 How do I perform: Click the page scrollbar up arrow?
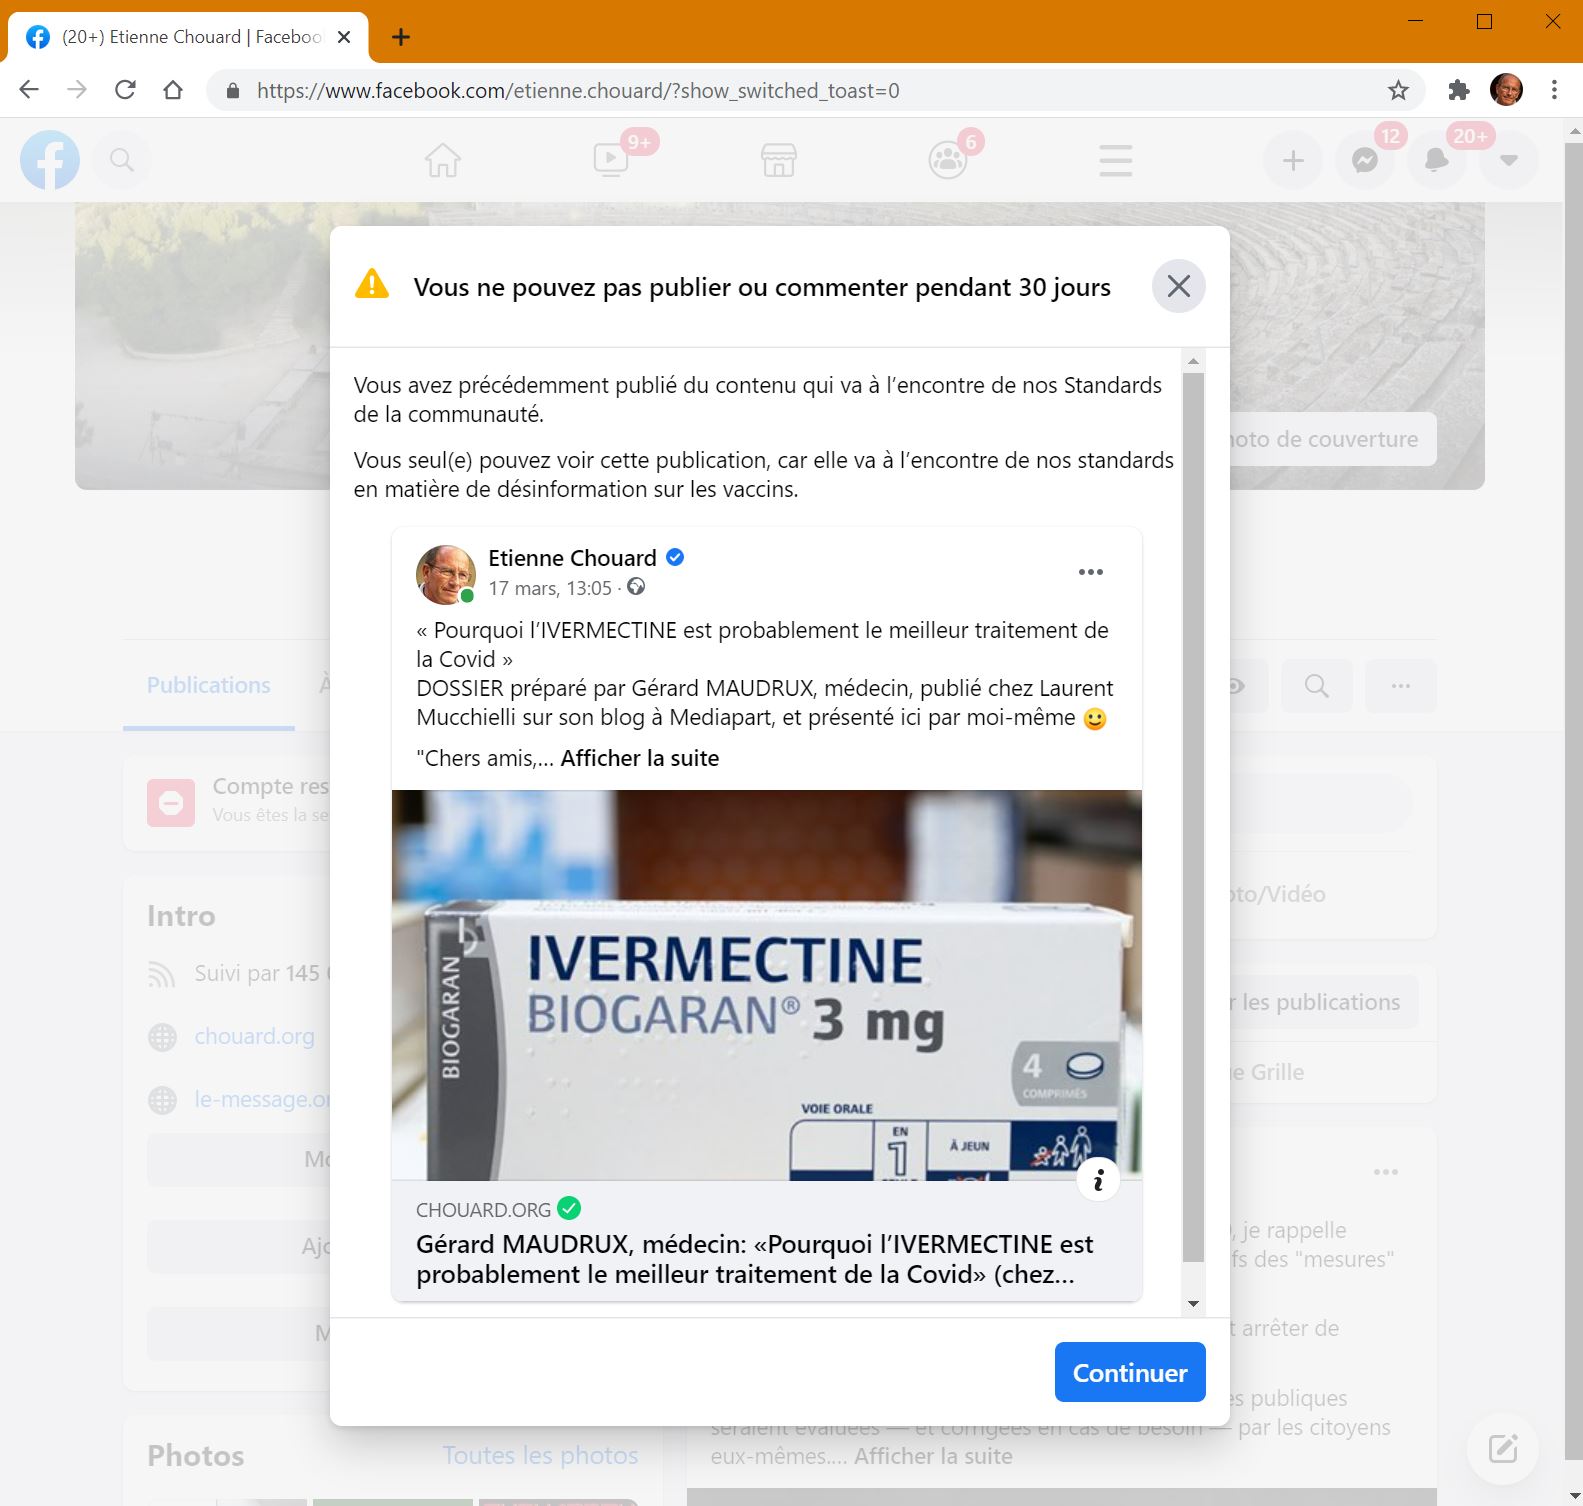click(1573, 131)
